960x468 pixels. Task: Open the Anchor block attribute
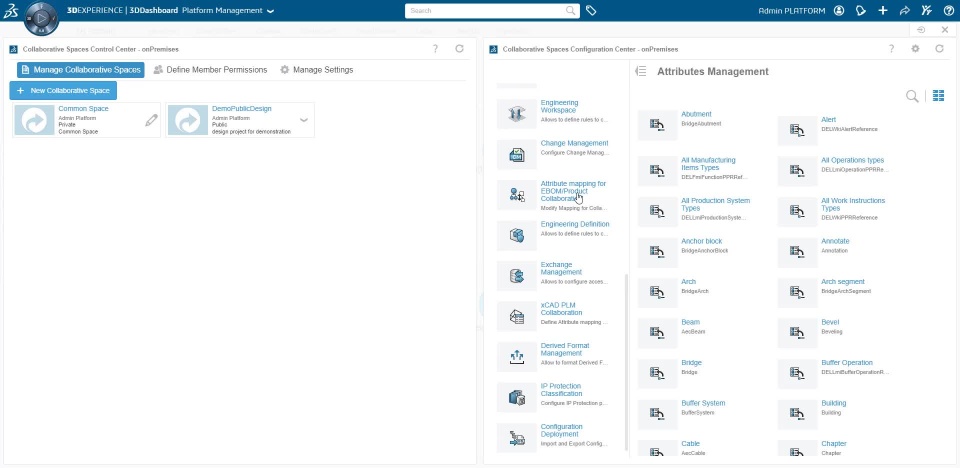click(702, 241)
